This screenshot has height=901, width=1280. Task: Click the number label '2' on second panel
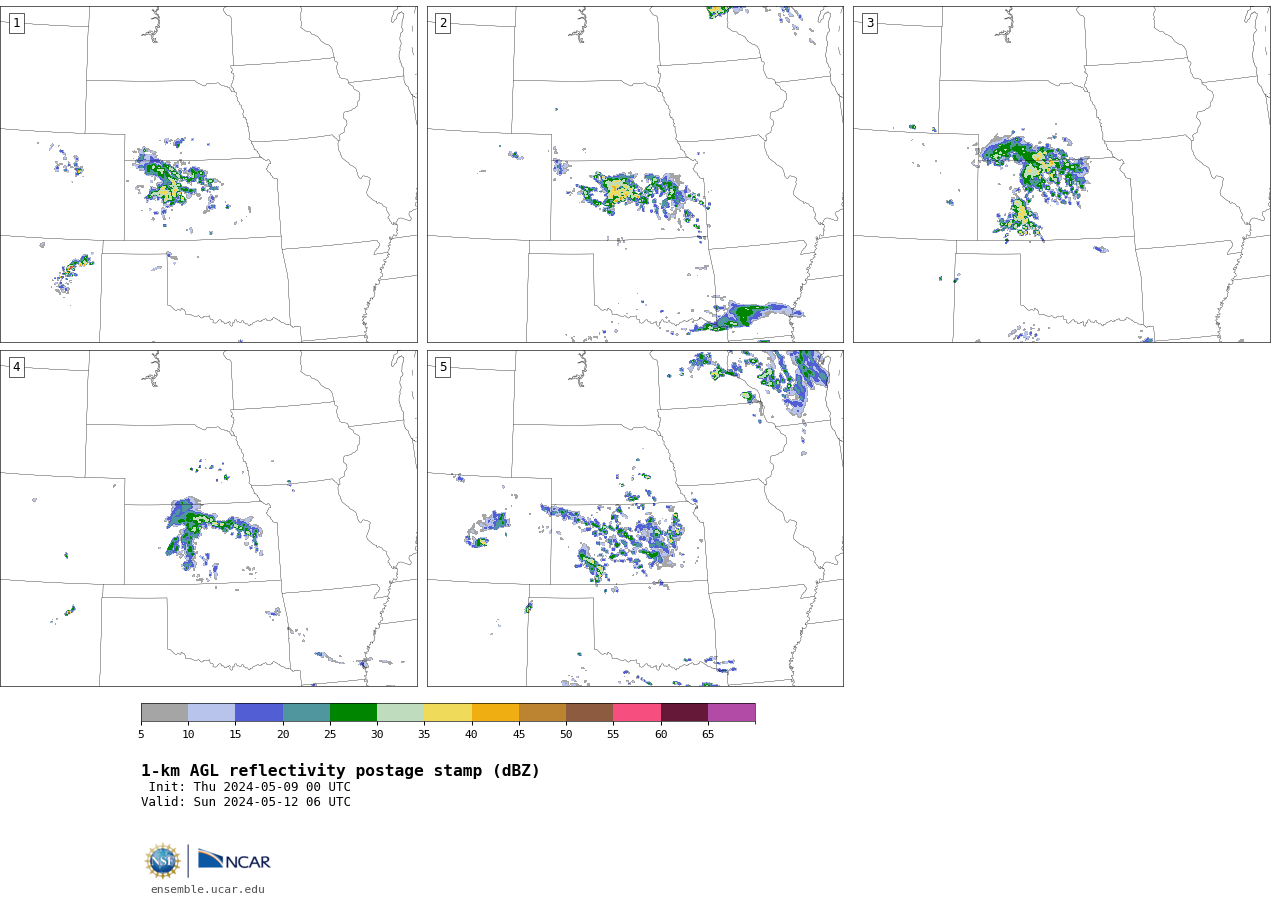443,23
